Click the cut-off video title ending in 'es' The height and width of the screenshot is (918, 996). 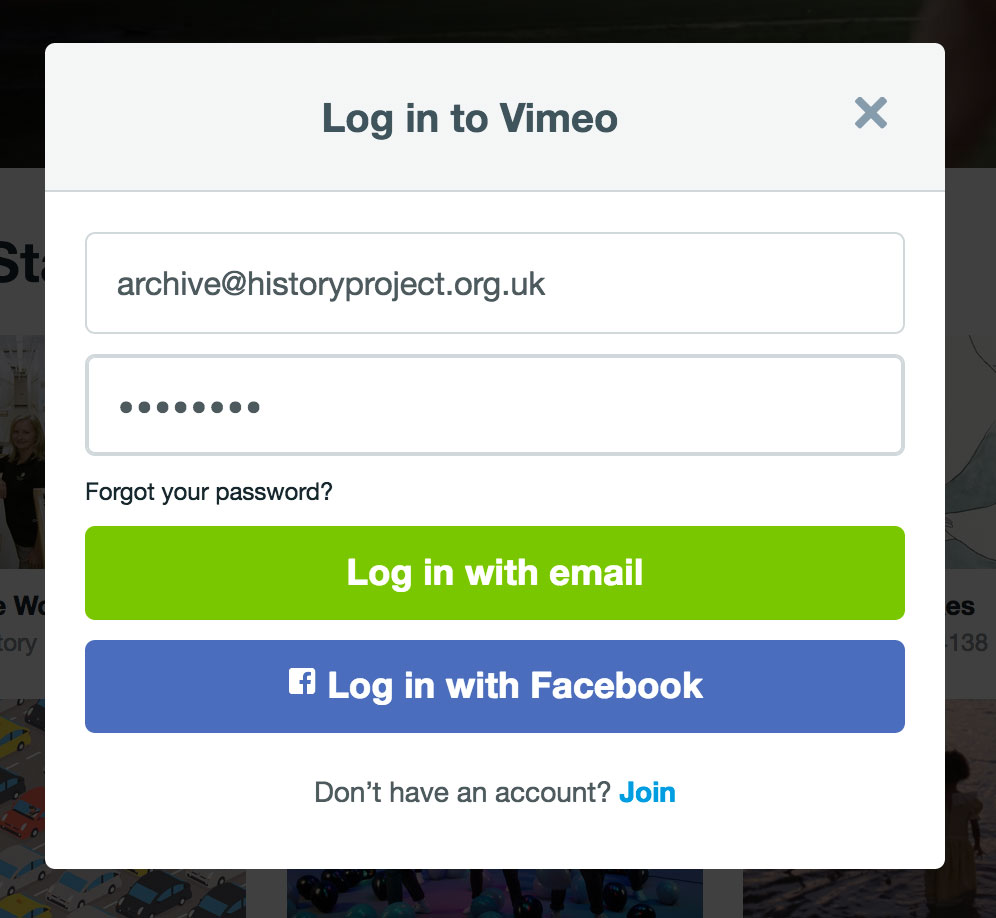click(x=960, y=607)
